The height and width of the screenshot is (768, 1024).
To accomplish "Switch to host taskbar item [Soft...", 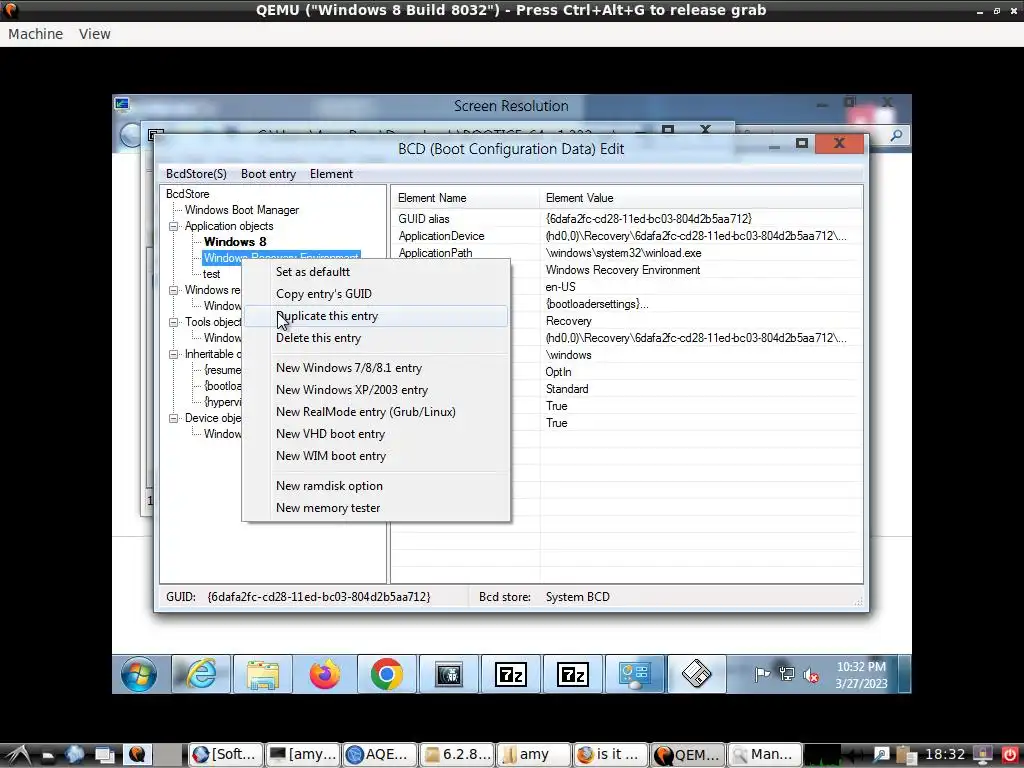I will tap(226, 755).
